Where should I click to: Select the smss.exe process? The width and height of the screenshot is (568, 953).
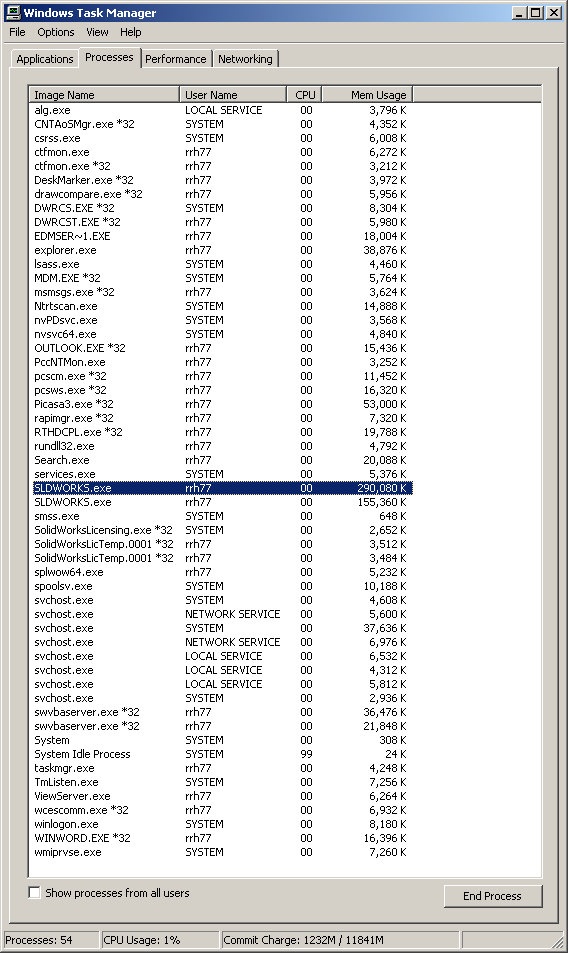(x=223, y=516)
